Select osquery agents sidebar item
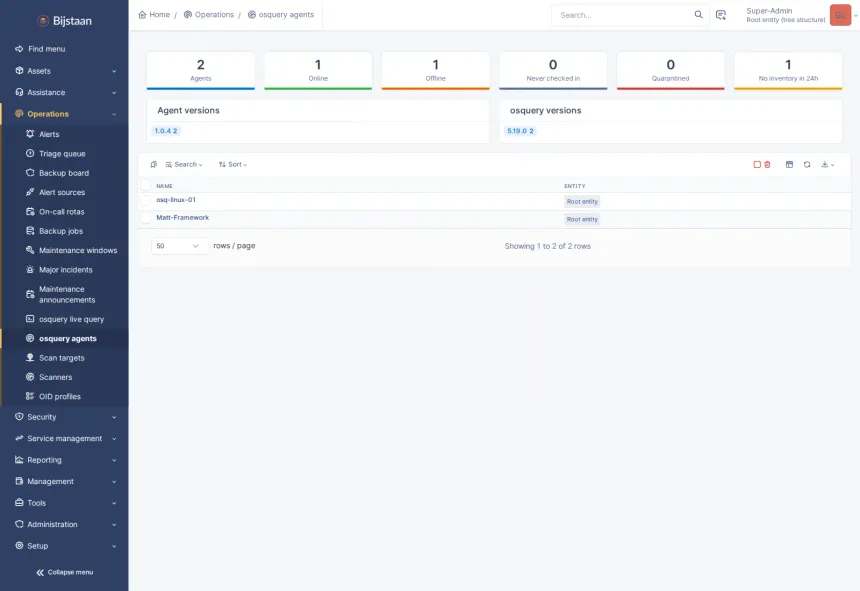The height and width of the screenshot is (591, 860). point(64,338)
